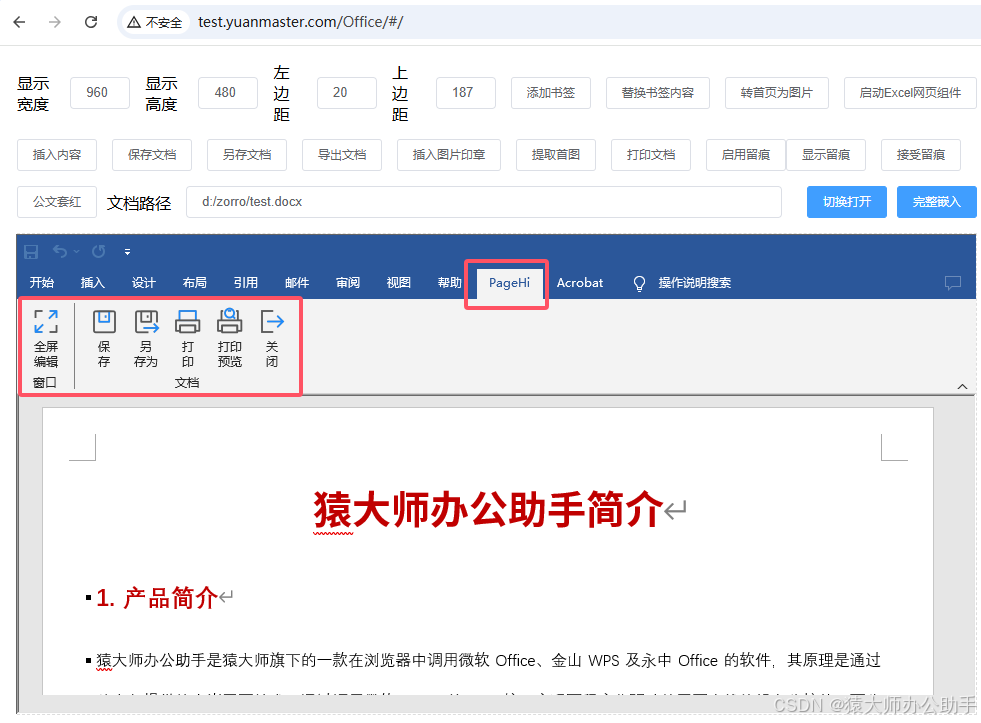Click the 文档路径 input field
The height and width of the screenshot is (723, 981).
pos(484,202)
